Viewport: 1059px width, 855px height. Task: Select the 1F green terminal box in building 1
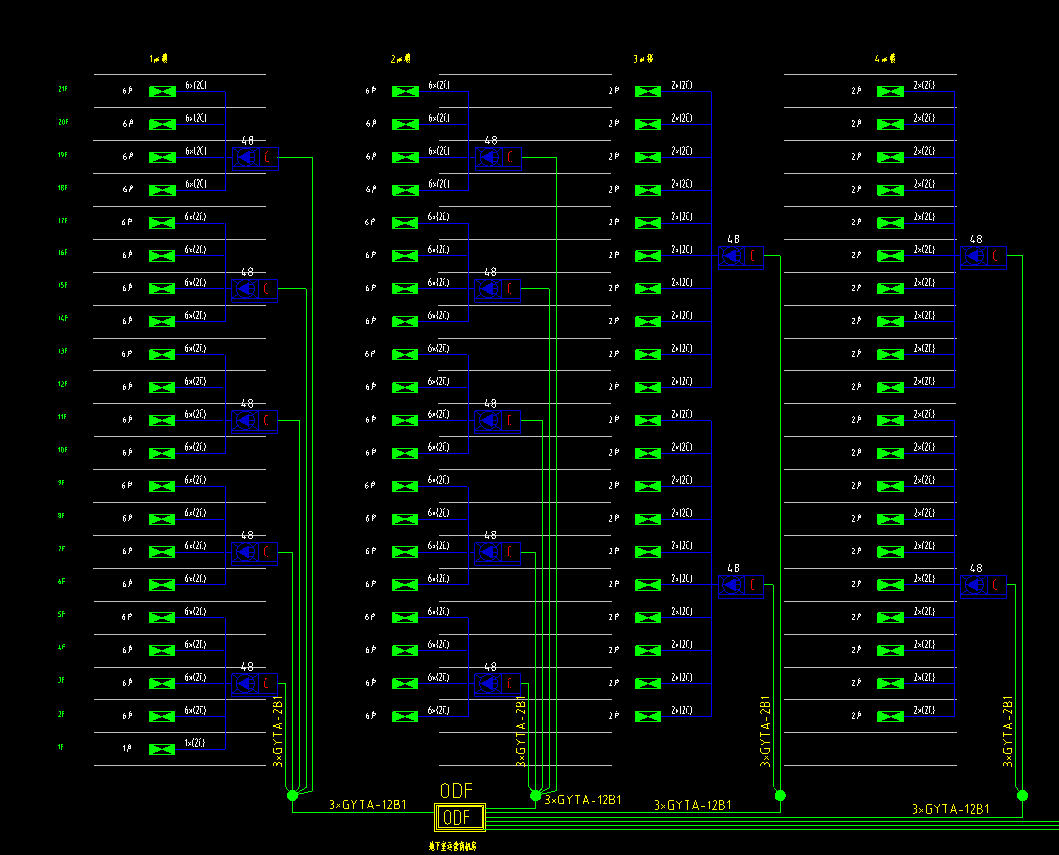(161, 749)
